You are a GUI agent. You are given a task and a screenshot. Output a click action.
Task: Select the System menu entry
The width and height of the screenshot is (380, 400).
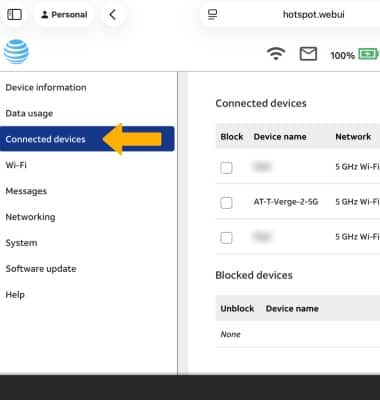(x=21, y=243)
